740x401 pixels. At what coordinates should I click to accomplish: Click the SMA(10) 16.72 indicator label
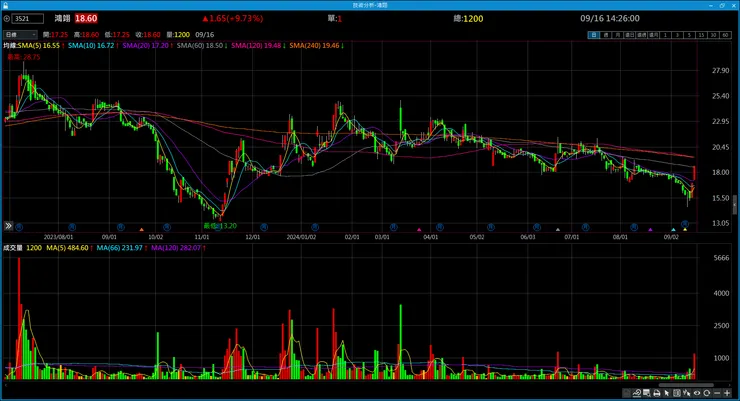tap(91, 46)
